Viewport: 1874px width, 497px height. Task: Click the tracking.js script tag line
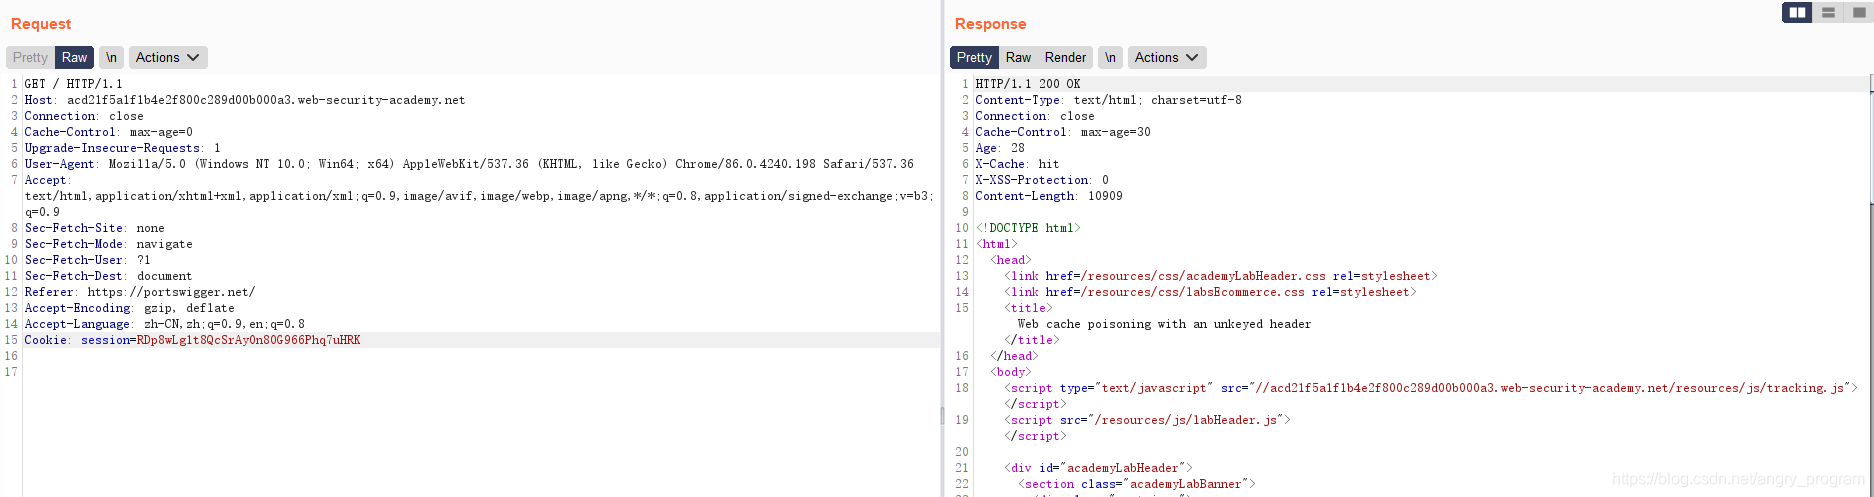coord(1431,388)
